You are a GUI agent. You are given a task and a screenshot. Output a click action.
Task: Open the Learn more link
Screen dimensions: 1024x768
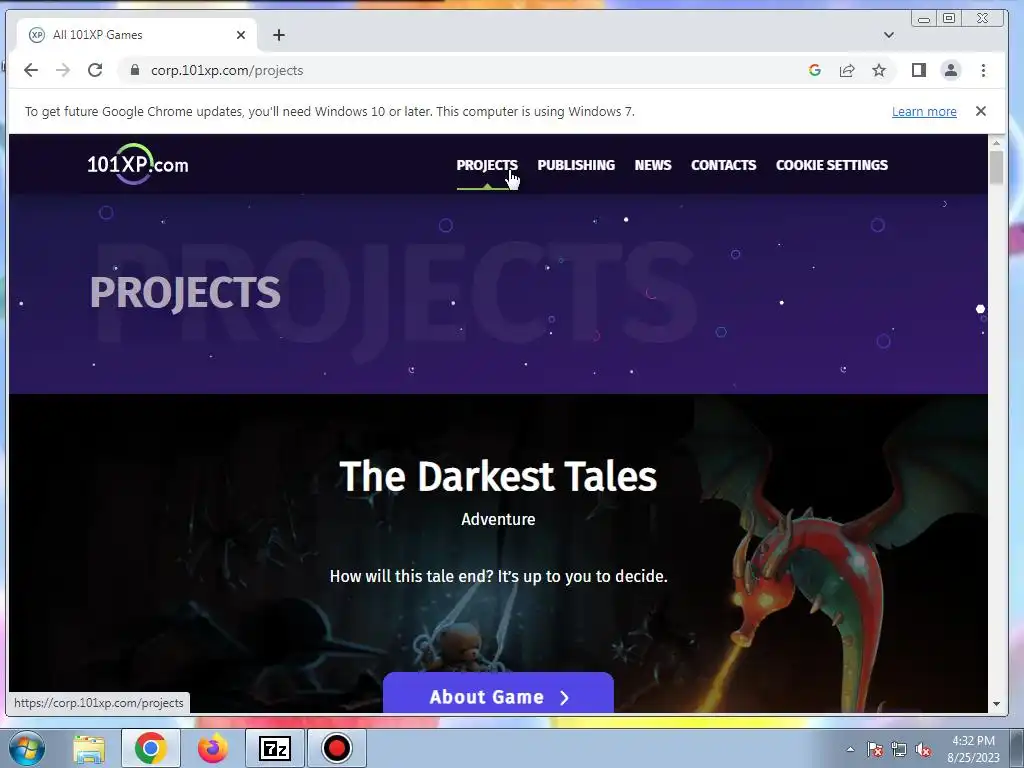(x=924, y=112)
